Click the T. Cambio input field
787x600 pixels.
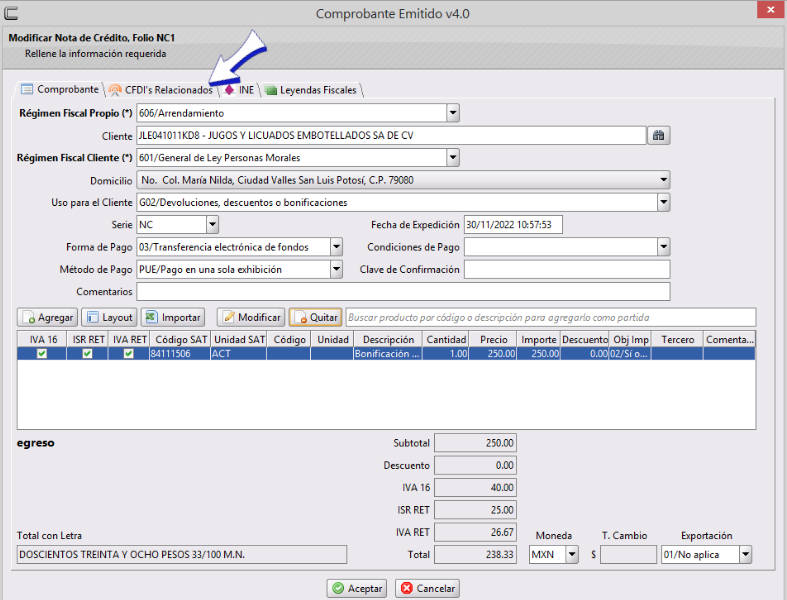pos(628,554)
